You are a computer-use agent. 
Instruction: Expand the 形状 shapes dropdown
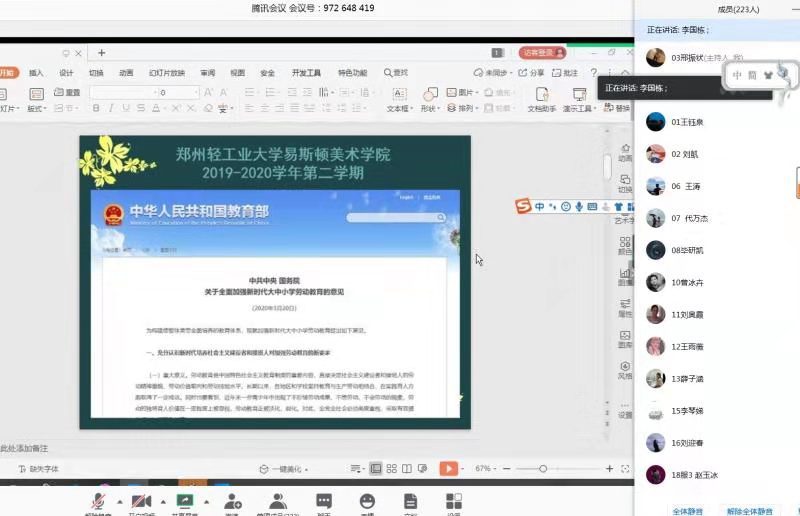[x=429, y=108]
